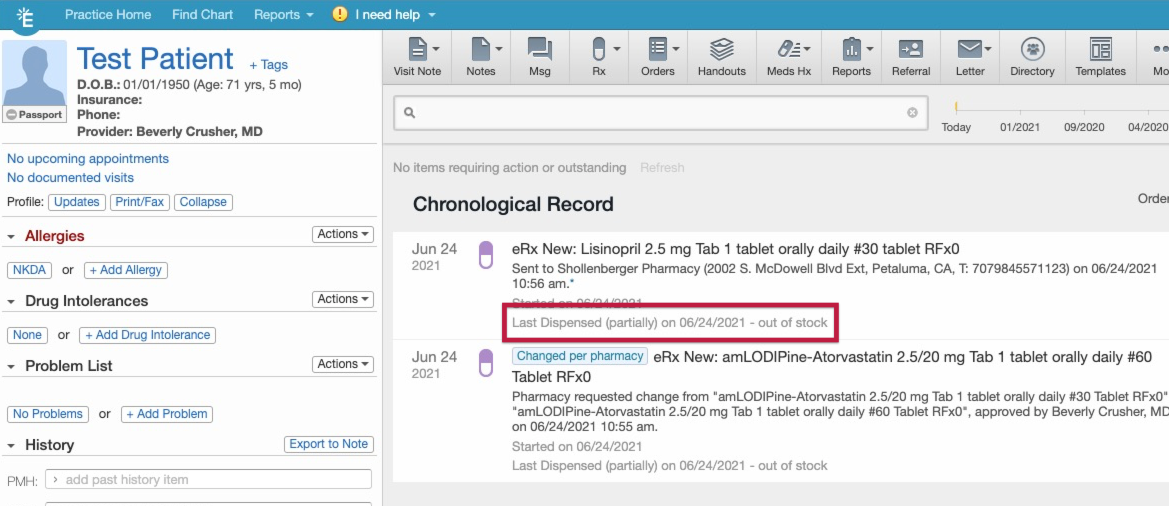The image size is (1169, 506).
Task: Click the Msg message icon
Action: [x=539, y=56]
